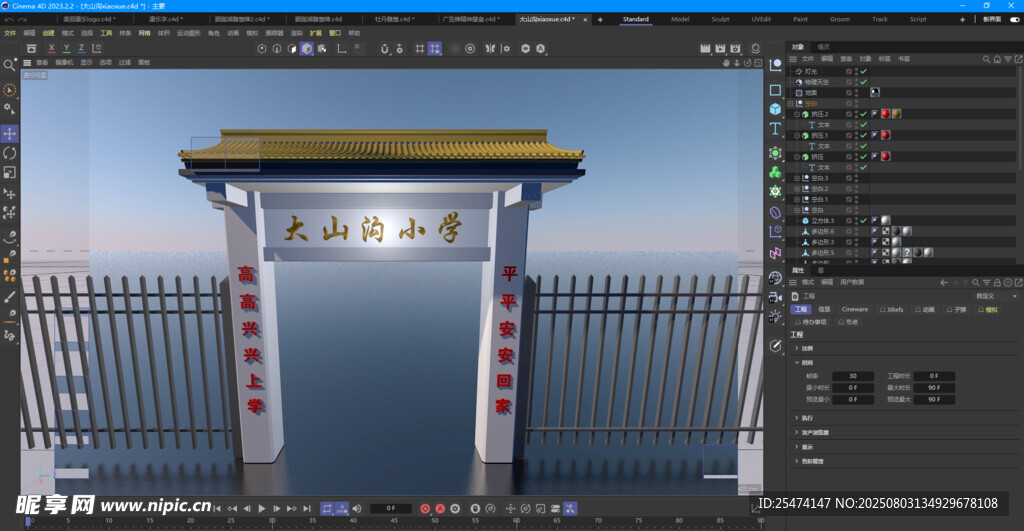This screenshot has width=1024, height=531.
Task: Add a Cube primitive from the palette
Action: coord(775,109)
